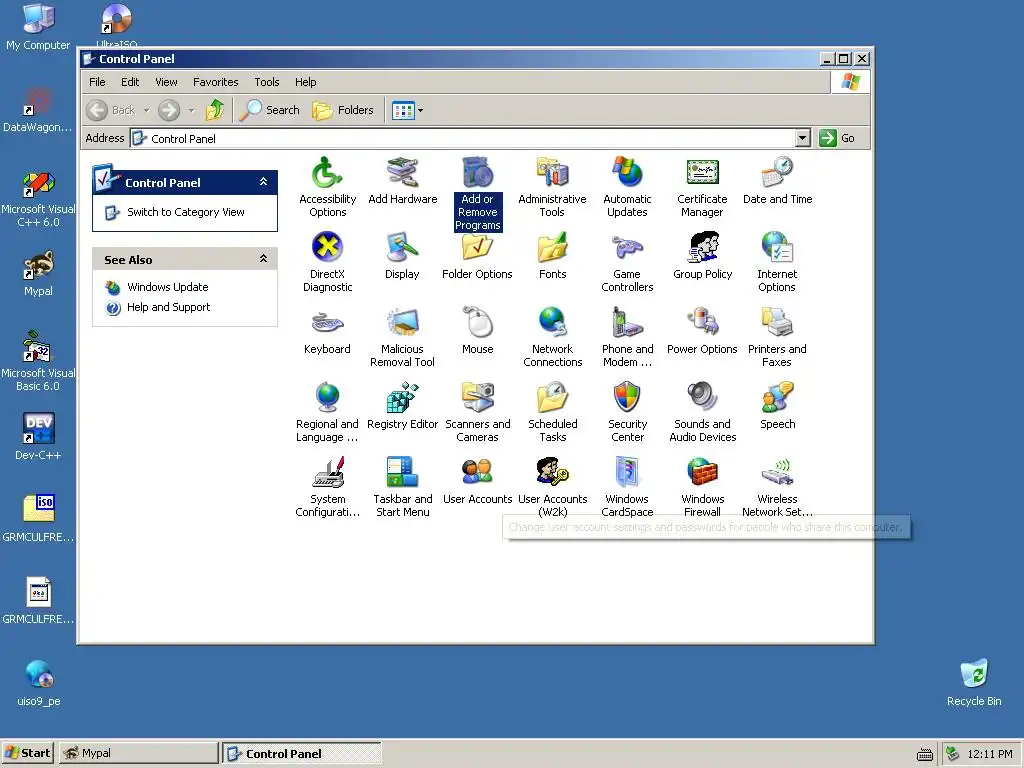Open Windows CardSpace
1024x768 pixels.
627,487
